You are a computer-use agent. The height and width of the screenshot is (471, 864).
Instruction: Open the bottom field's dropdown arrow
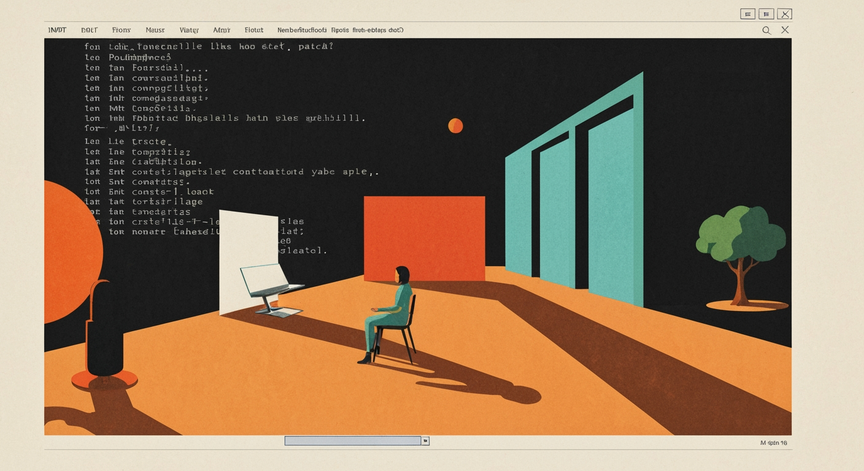click(425, 441)
